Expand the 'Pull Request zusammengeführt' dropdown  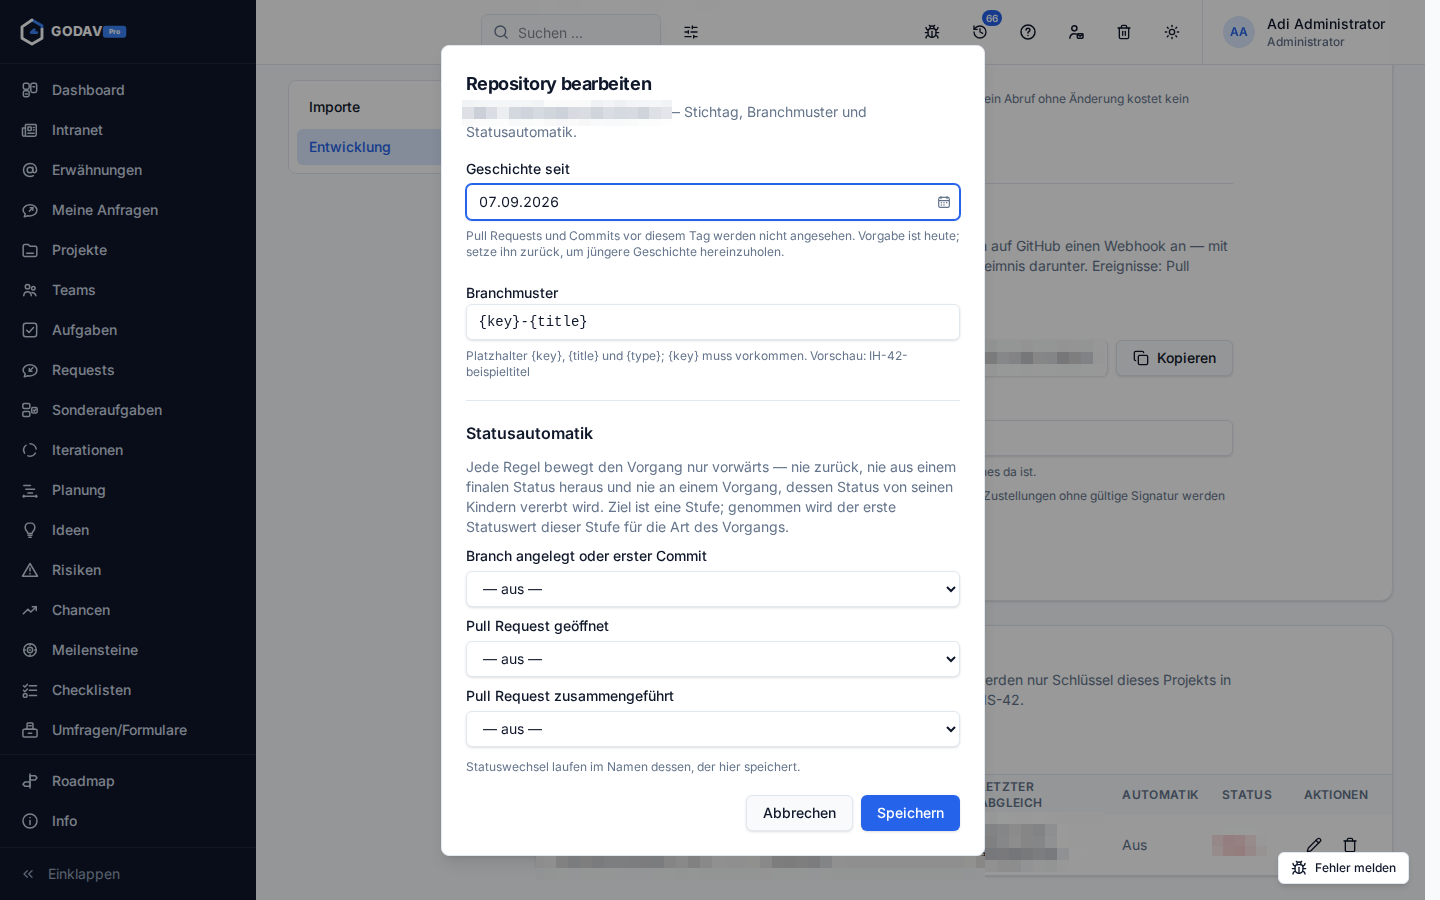point(713,729)
